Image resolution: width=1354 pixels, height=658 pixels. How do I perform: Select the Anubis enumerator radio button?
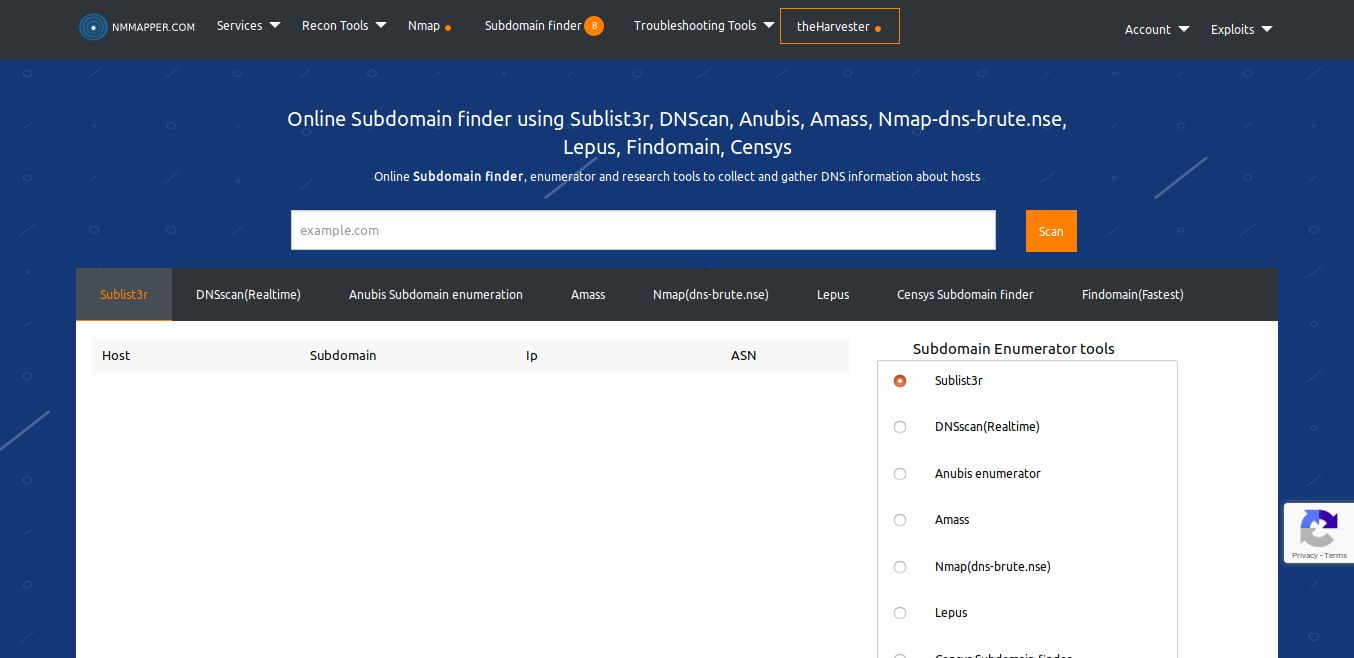click(900, 474)
